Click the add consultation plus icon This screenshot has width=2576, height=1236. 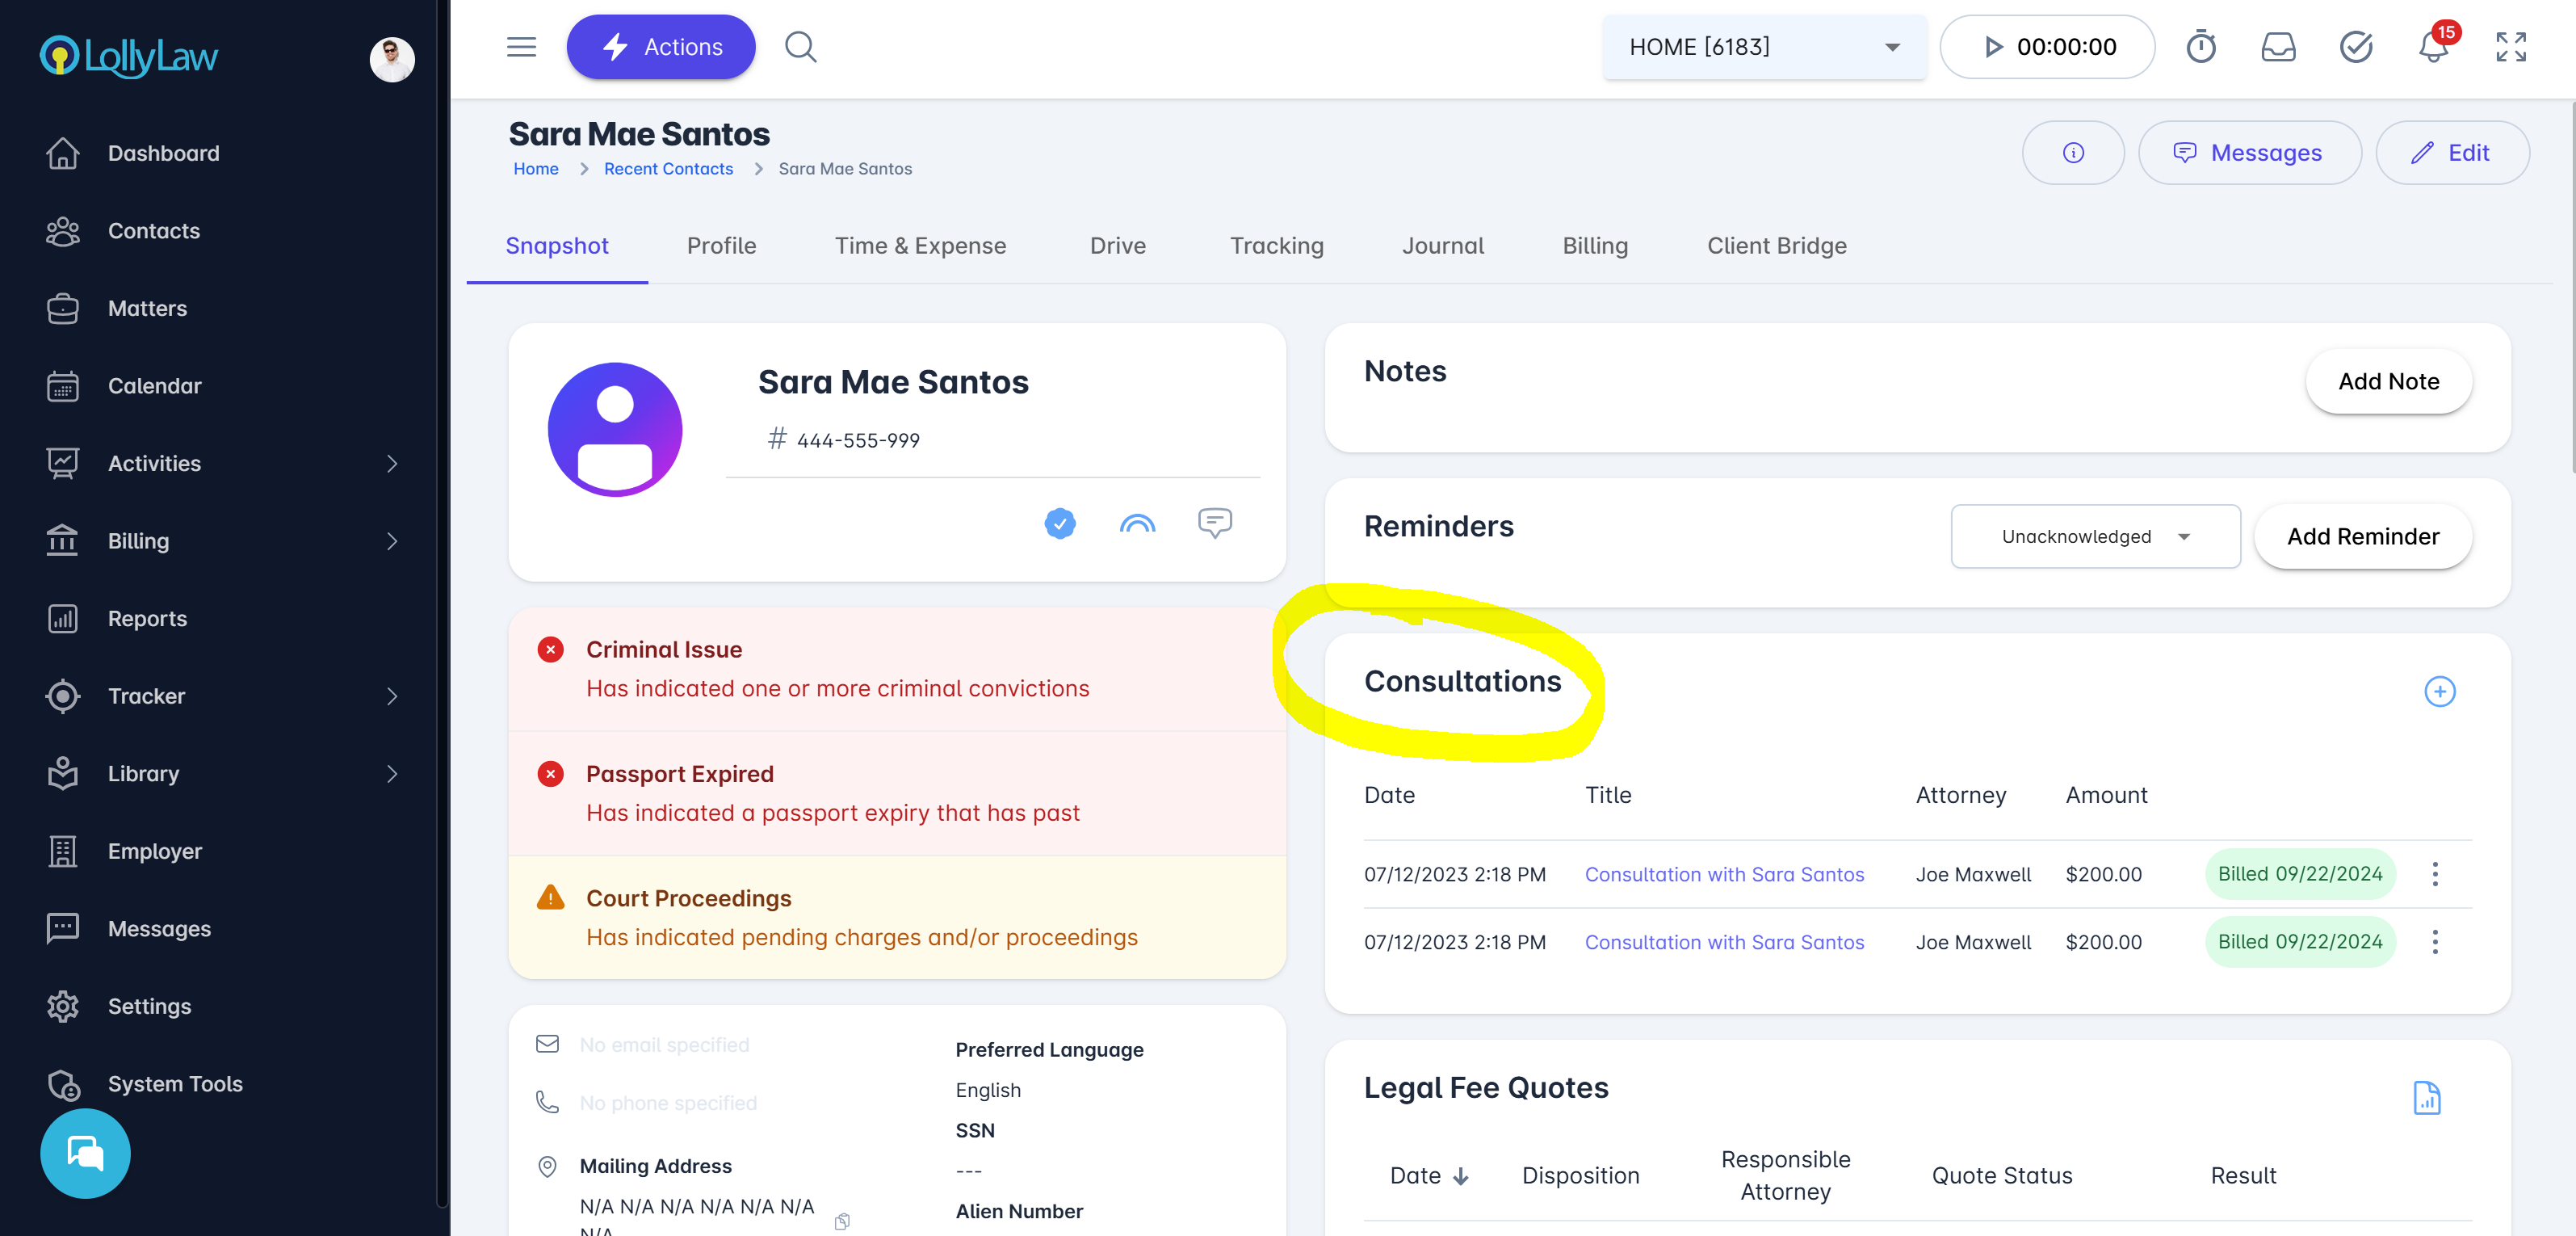point(2439,691)
